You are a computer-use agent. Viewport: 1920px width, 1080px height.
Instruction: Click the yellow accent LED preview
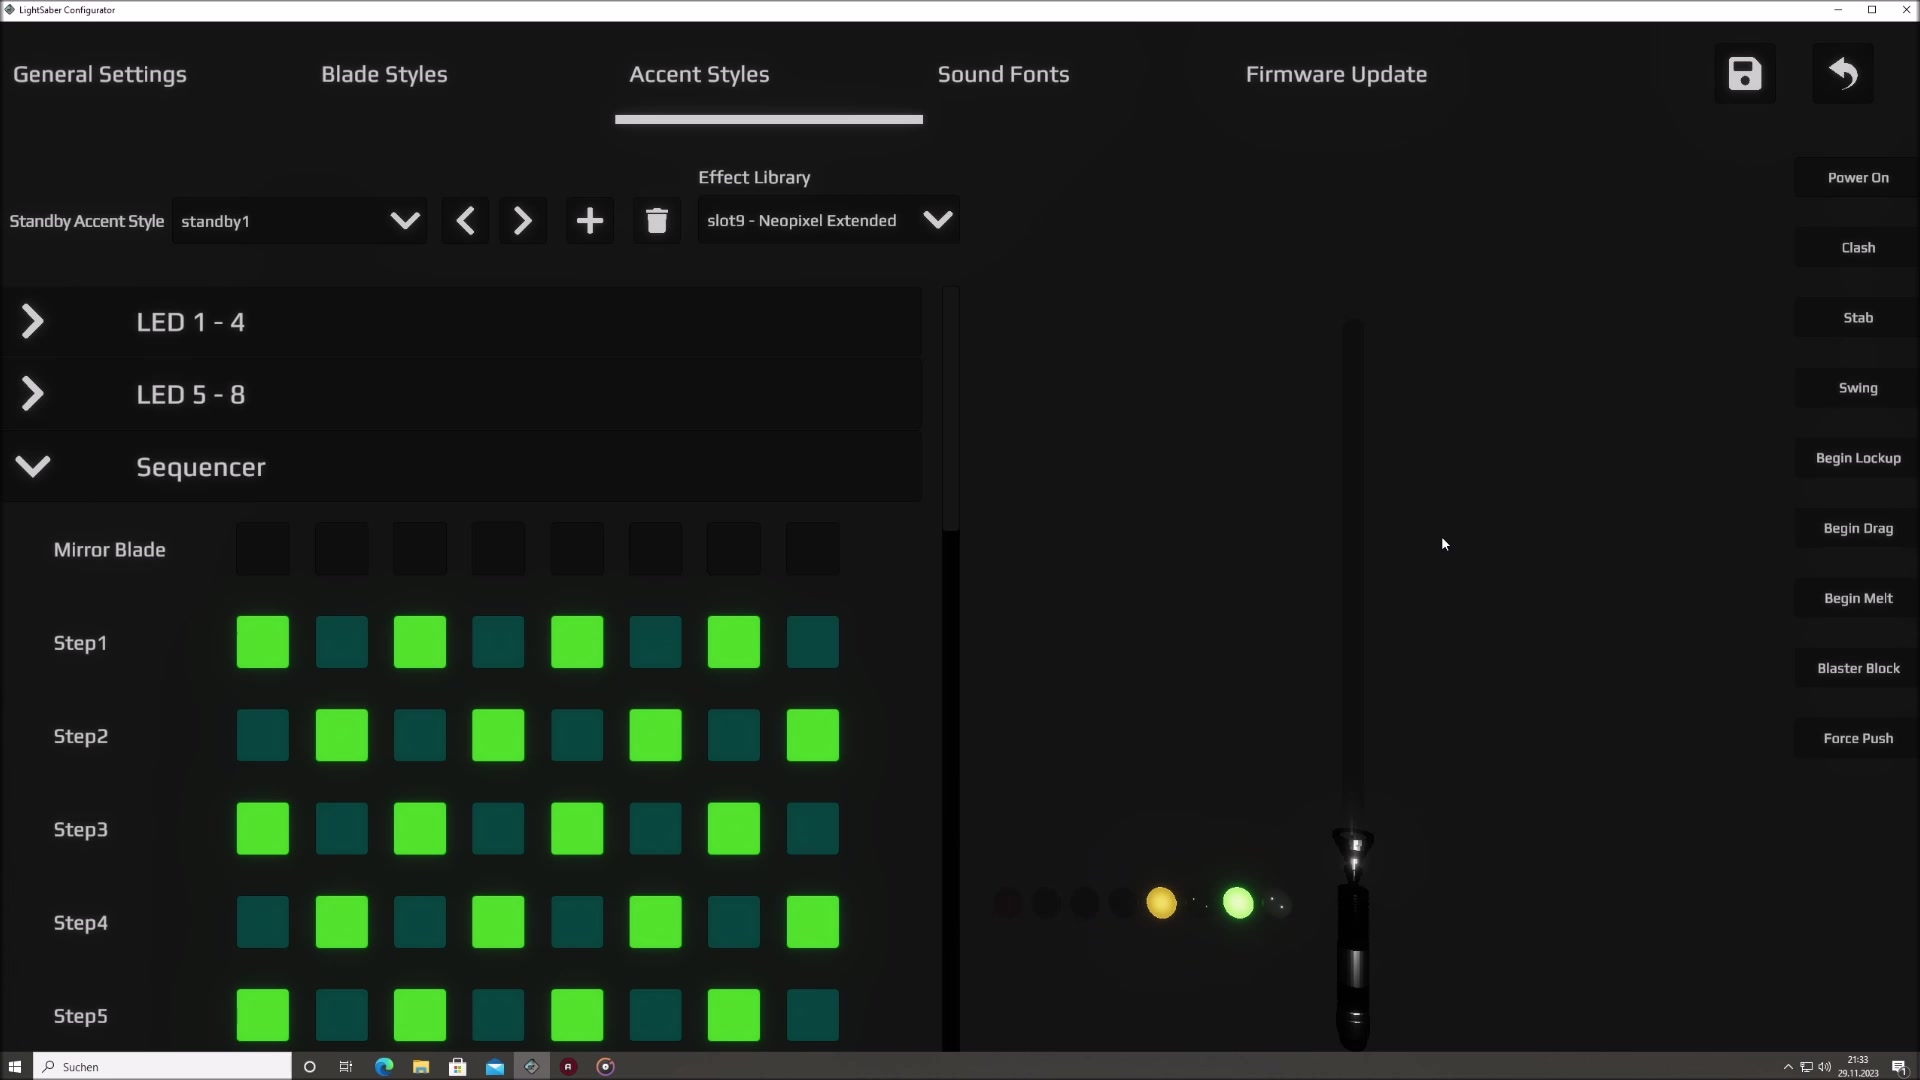(1161, 903)
